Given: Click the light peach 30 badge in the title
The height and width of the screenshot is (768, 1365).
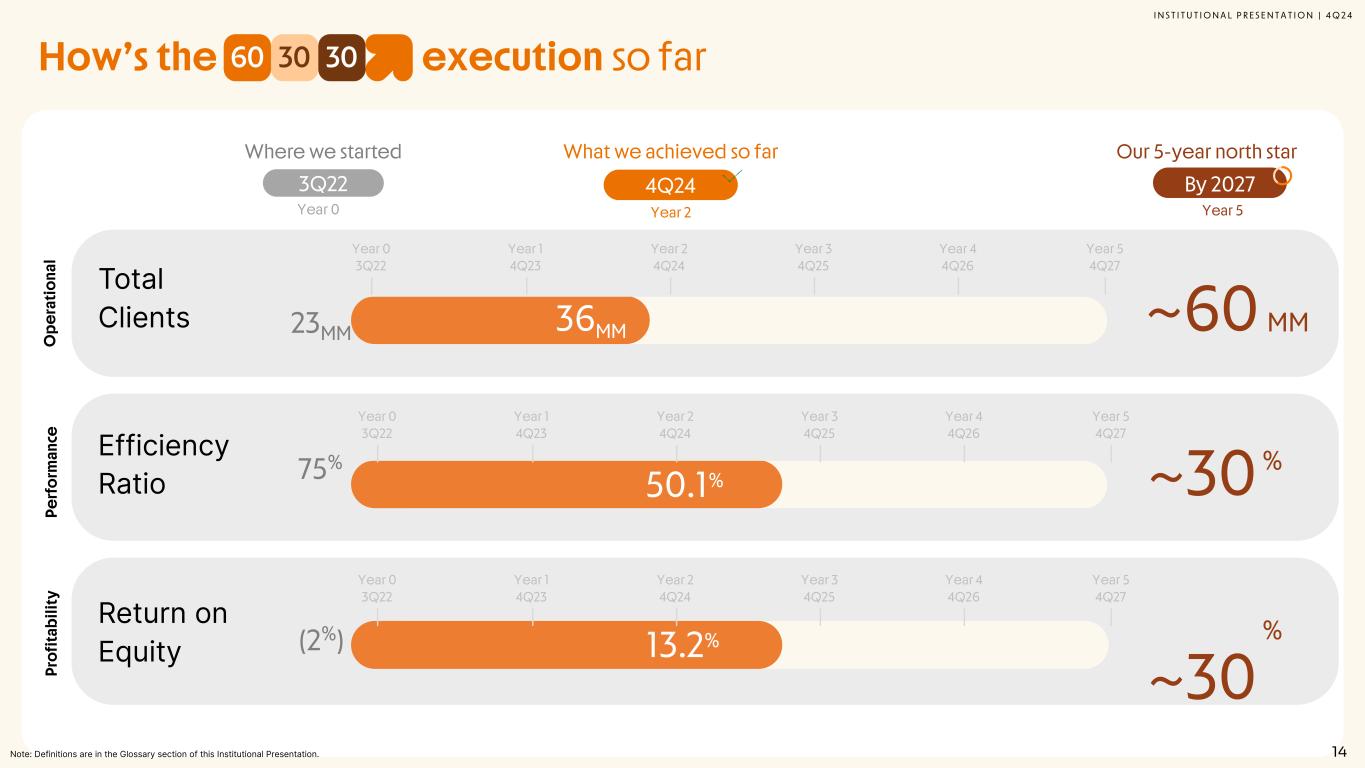Looking at the screenshot, I should click(x=293, y=58).
